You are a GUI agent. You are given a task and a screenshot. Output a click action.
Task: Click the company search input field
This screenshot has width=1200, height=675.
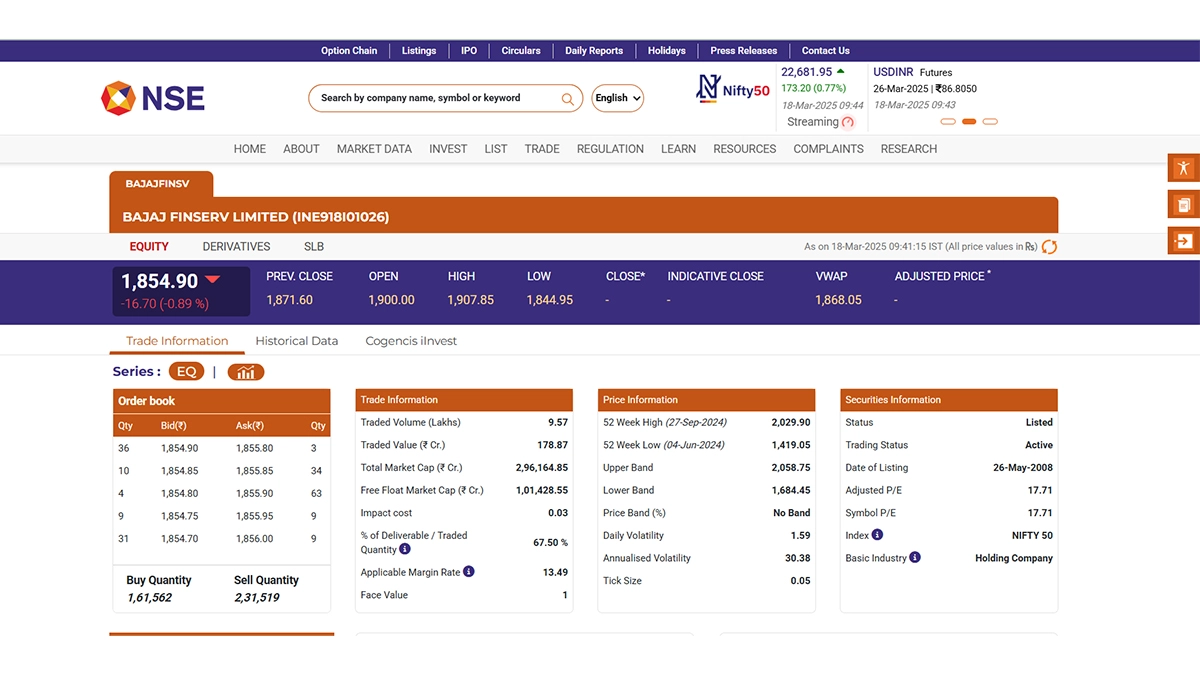[x=435, y=98]
